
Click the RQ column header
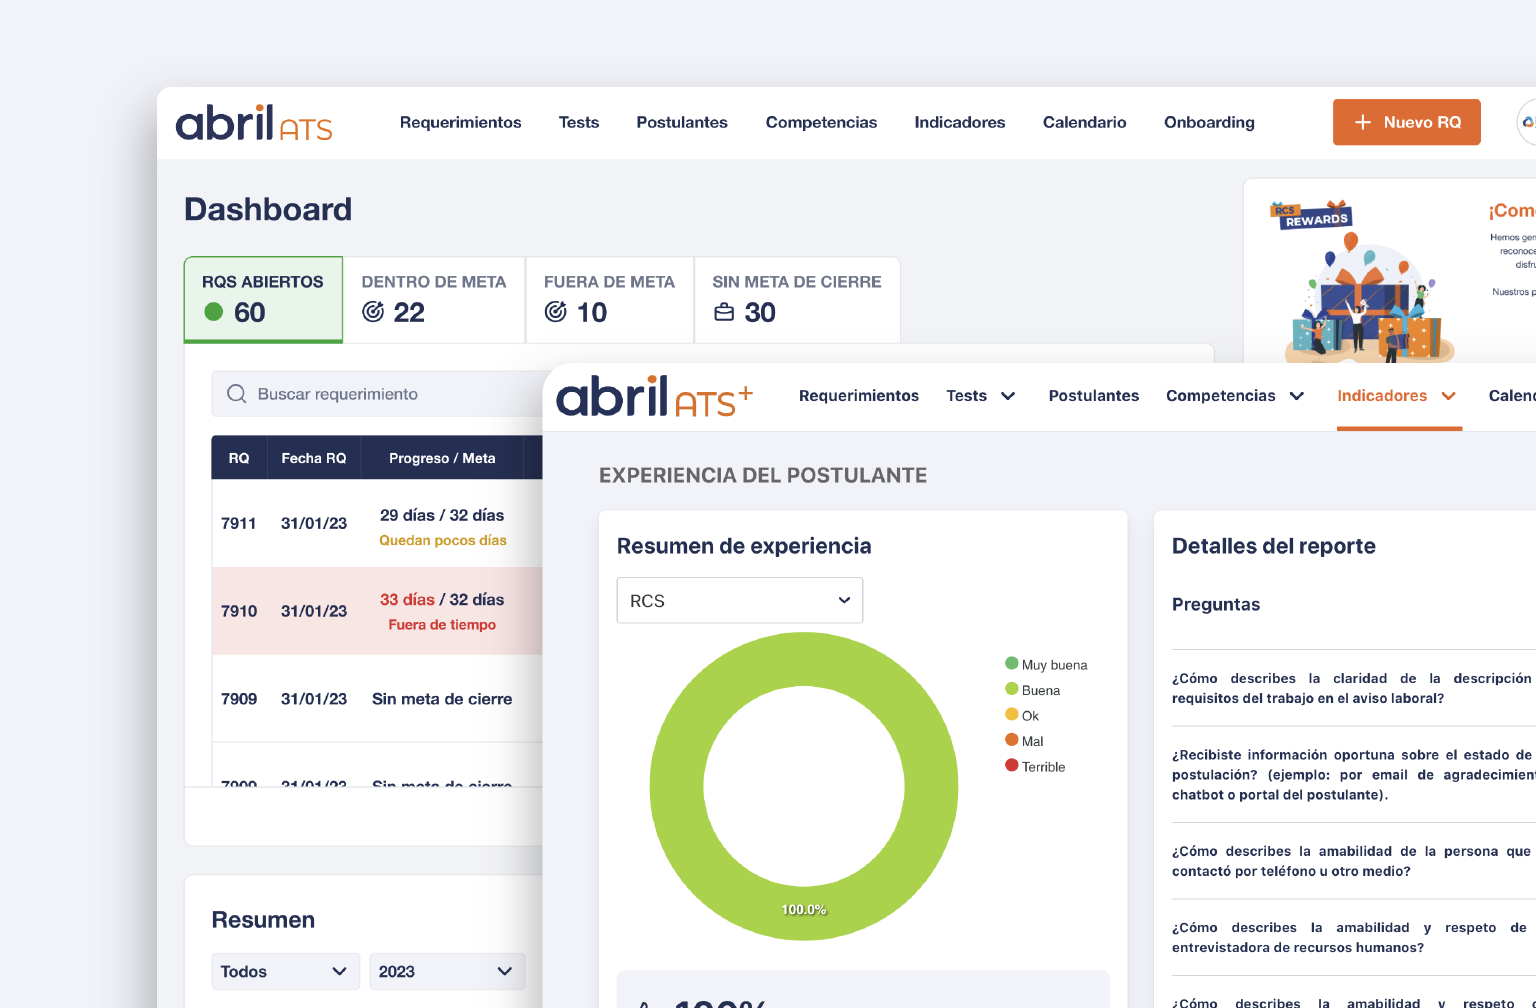point(239,458)
